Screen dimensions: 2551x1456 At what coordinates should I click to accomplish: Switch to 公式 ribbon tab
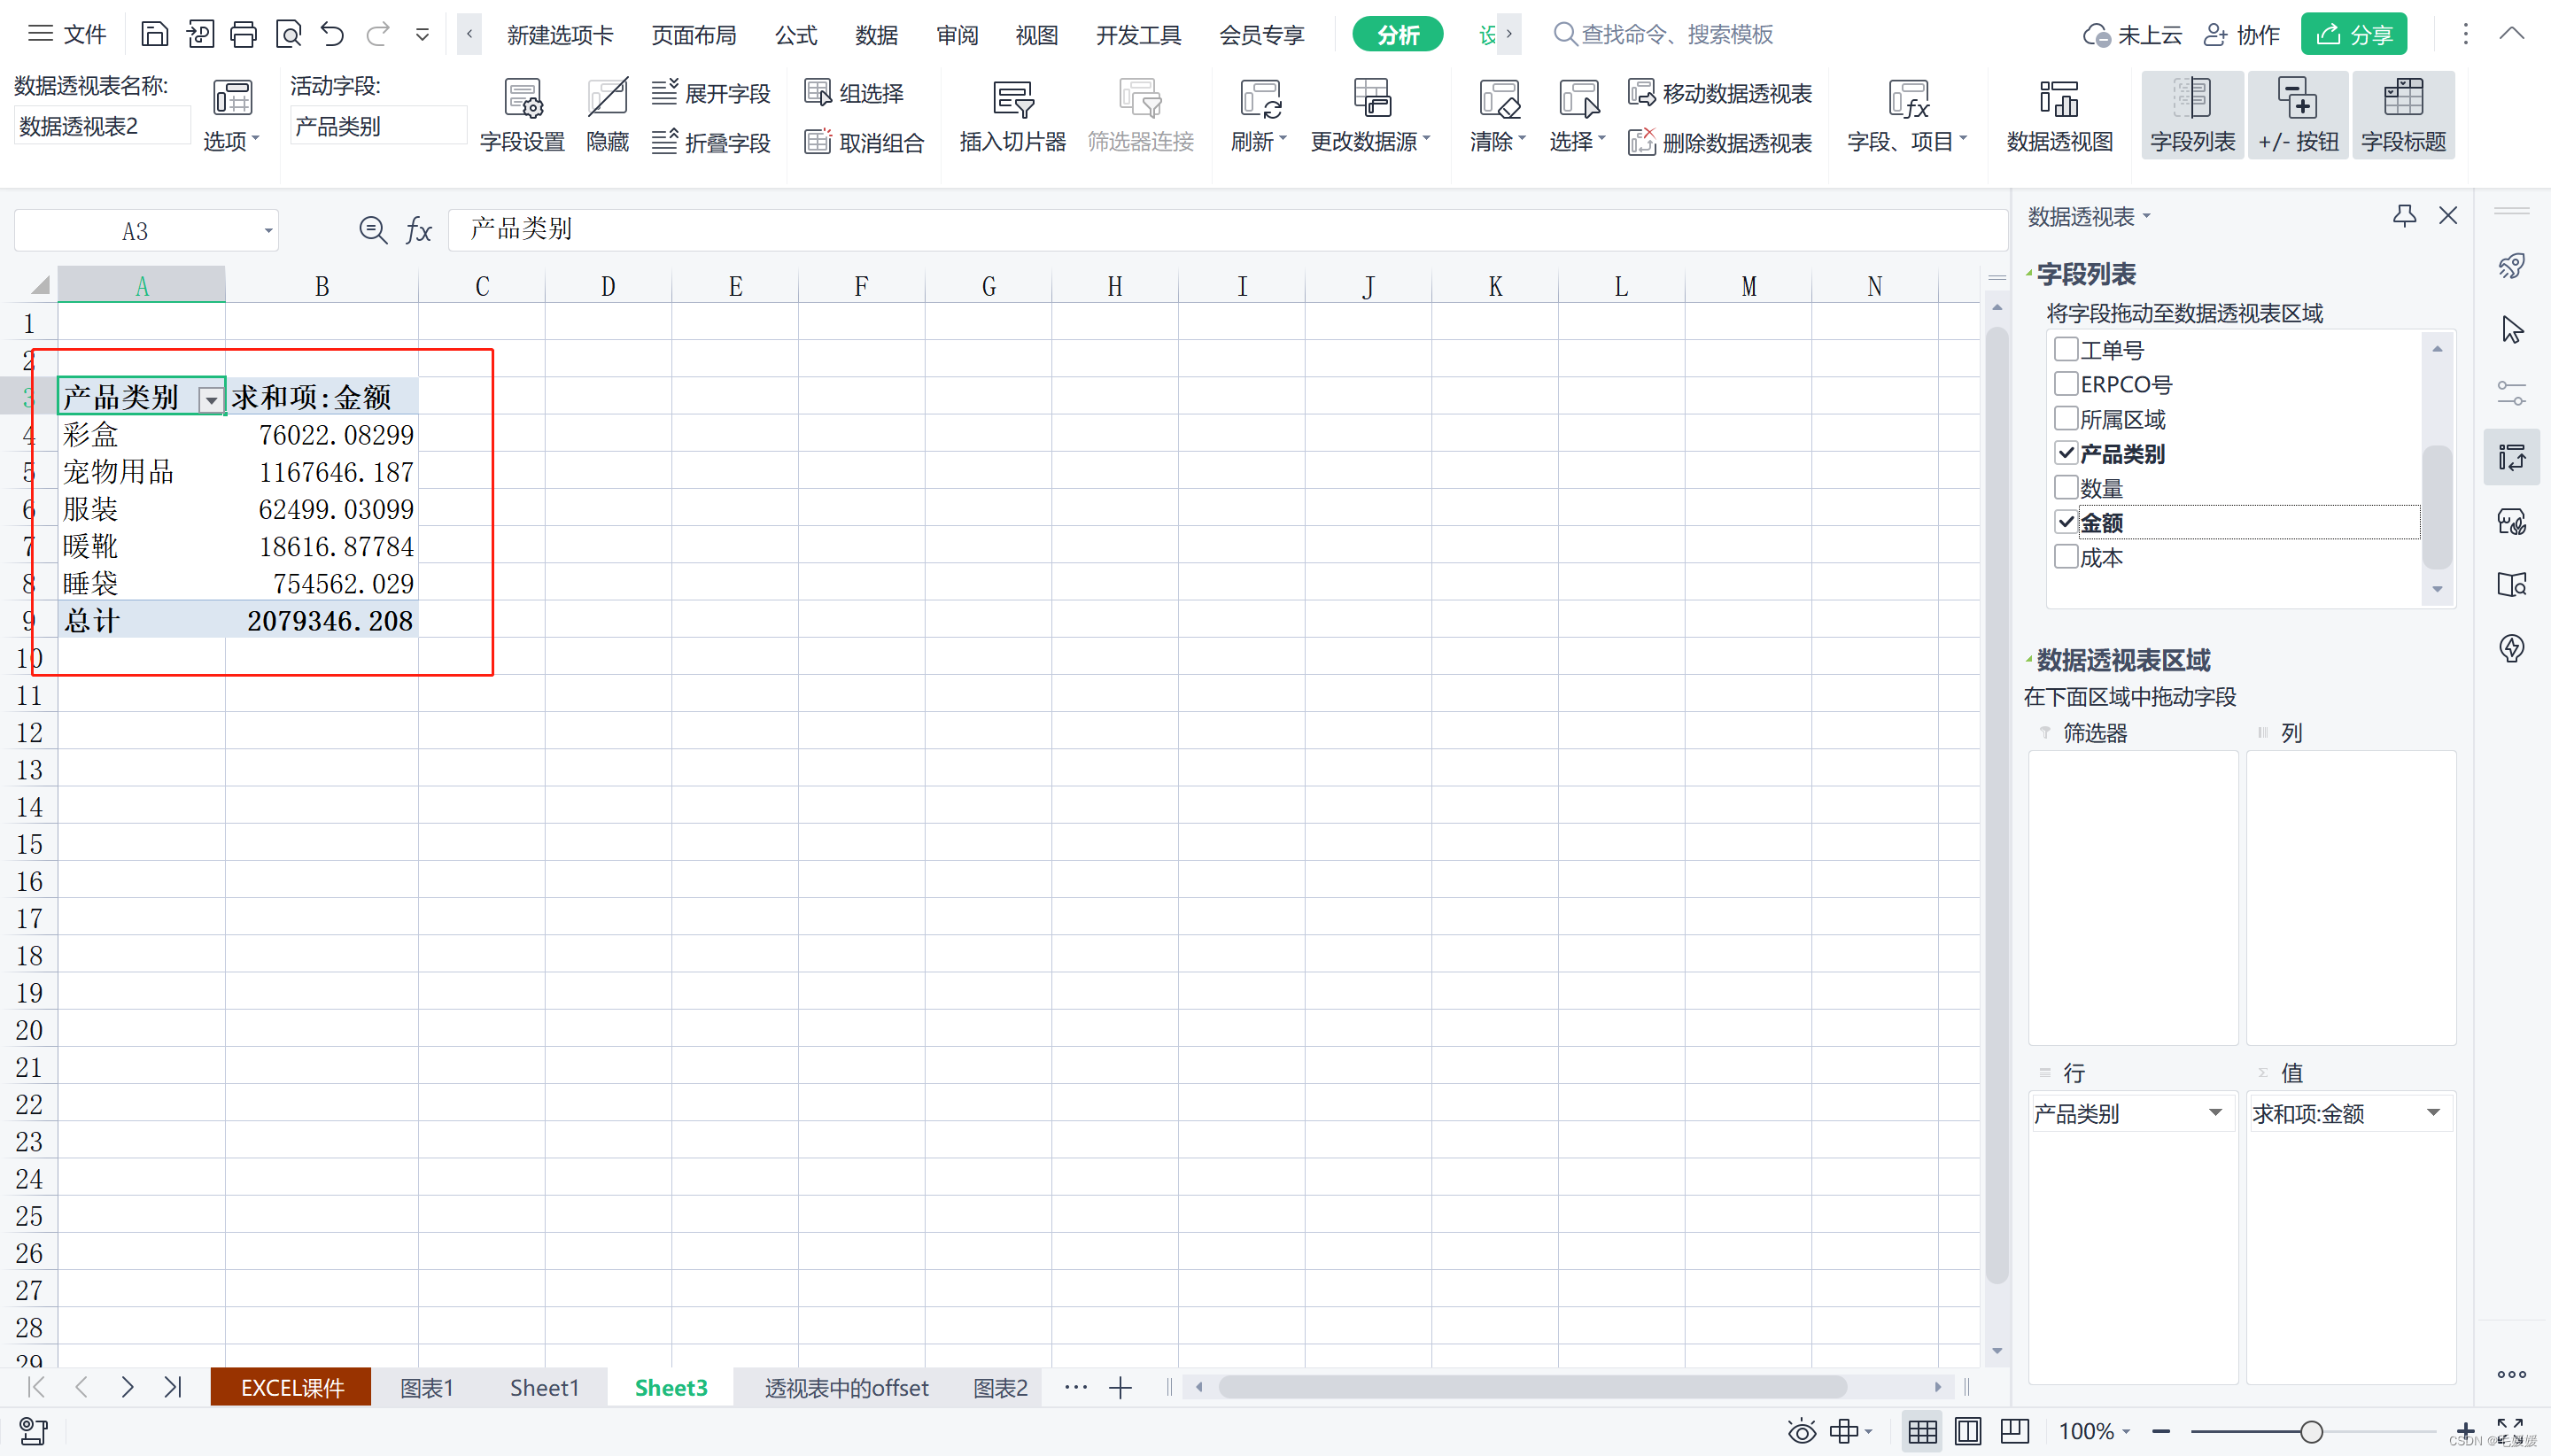coord(796,35)
